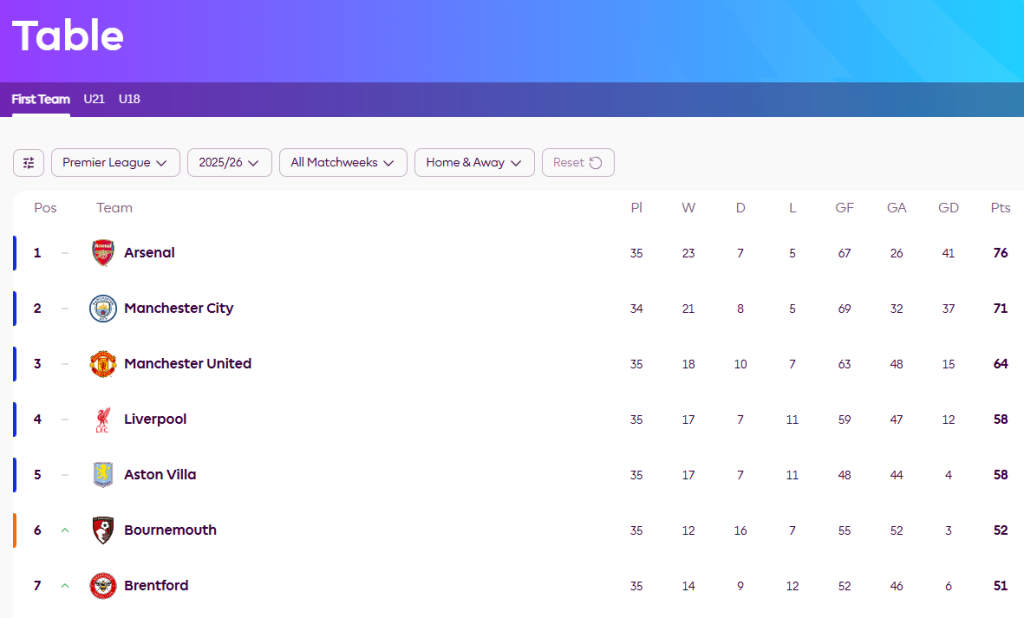Image resolution: width=1024 pixels, height=618 pixels.
Task: Click Bournemouth's draws value 16
Action: coord(741,531)
